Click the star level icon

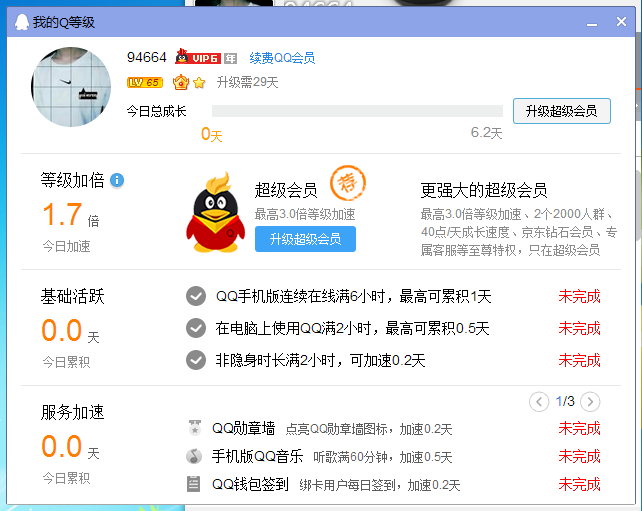tap(199, 83)
